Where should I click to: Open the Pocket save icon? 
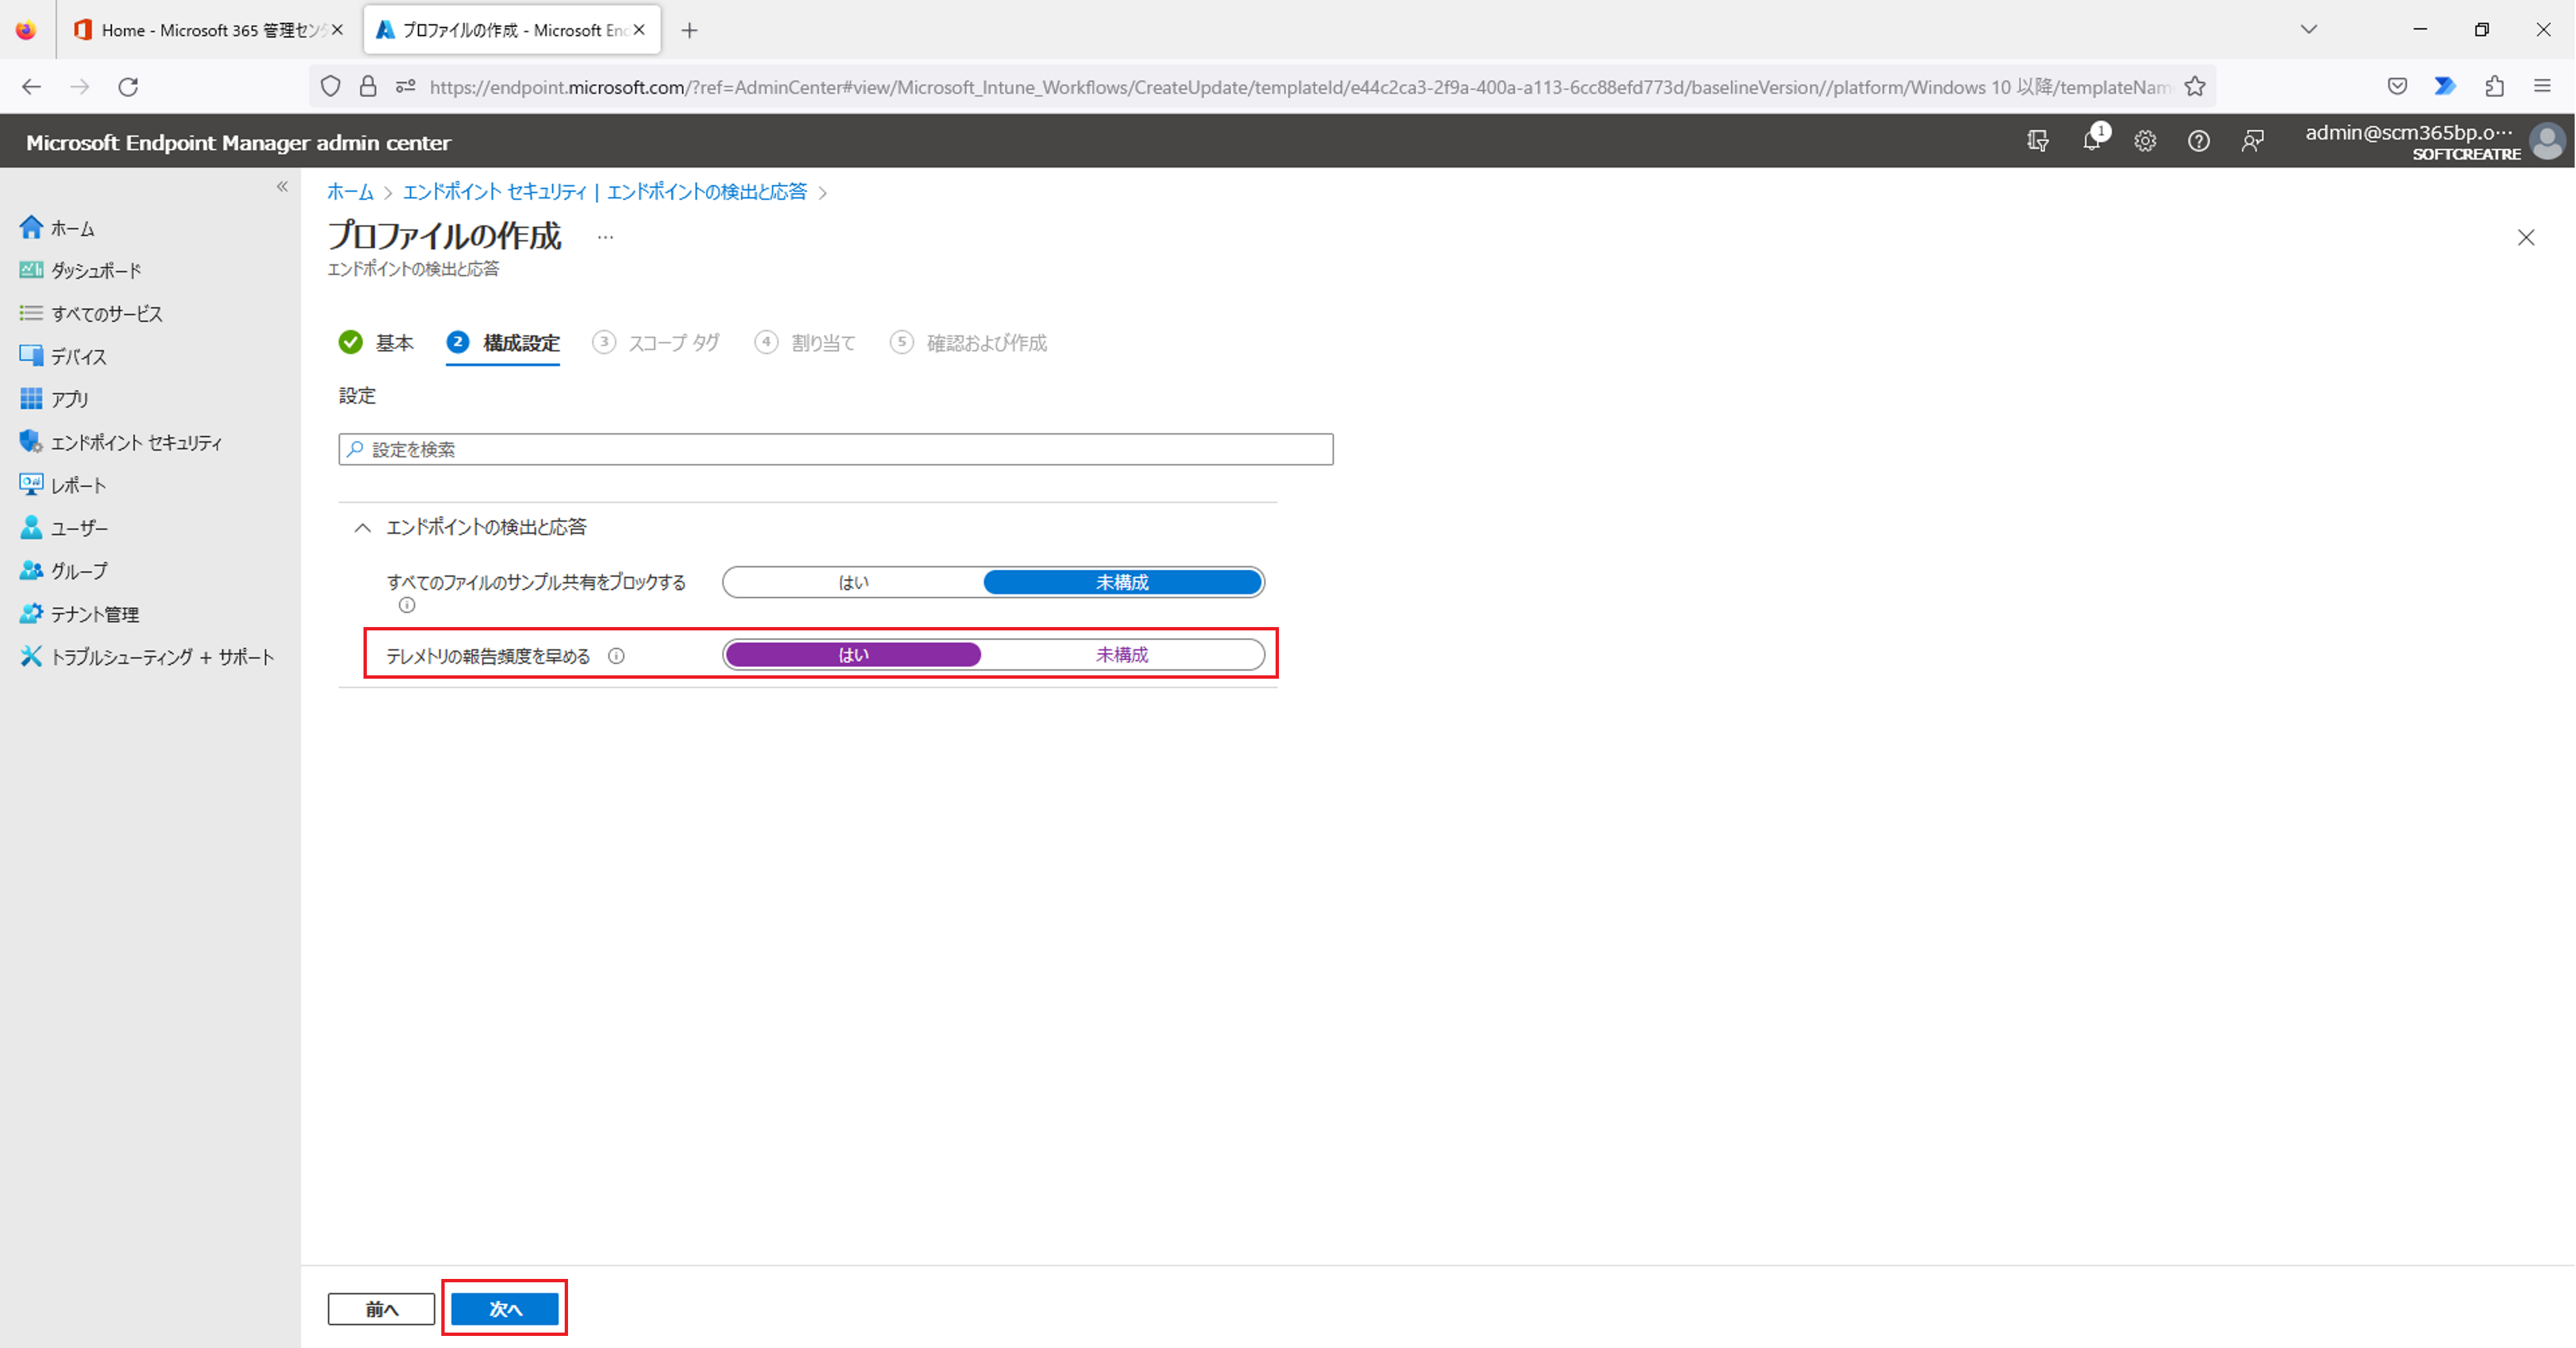click(x=2397, y=87)
